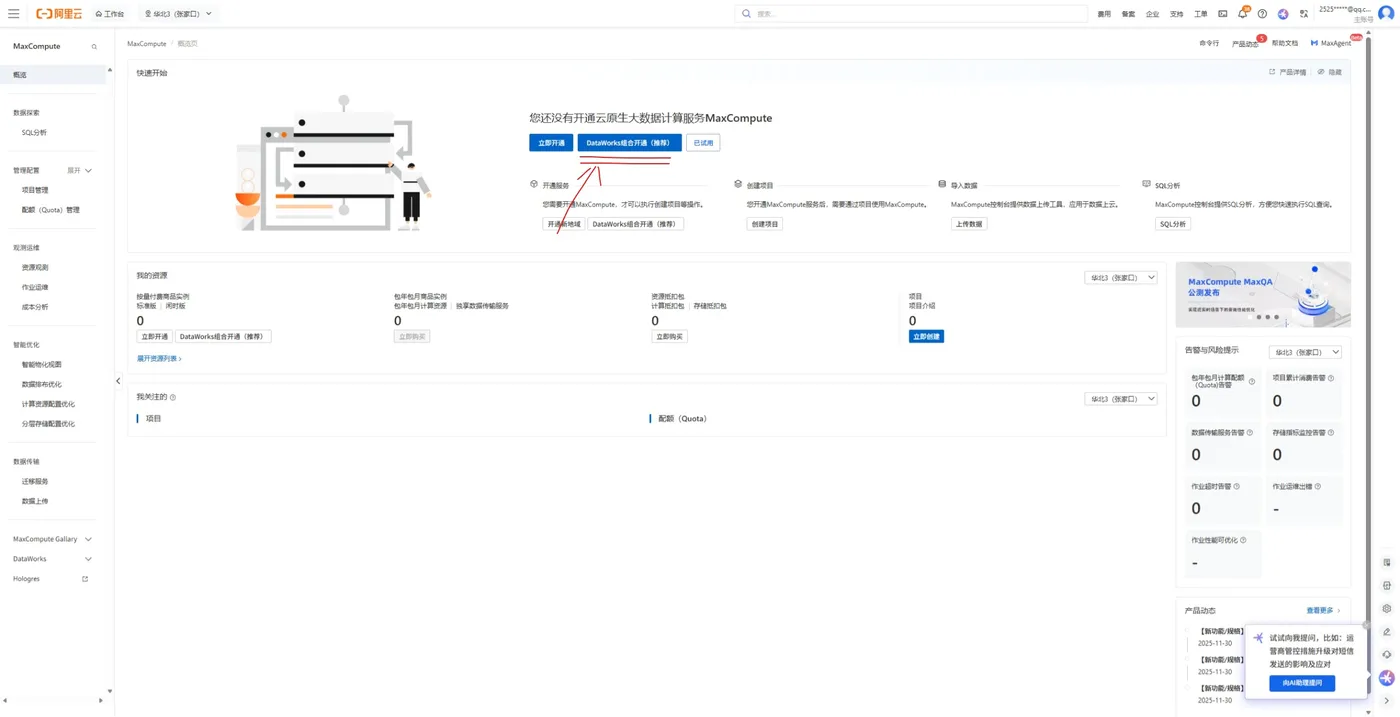Click 上传数据 button
1400x717 pixels.
pos(969,224)
